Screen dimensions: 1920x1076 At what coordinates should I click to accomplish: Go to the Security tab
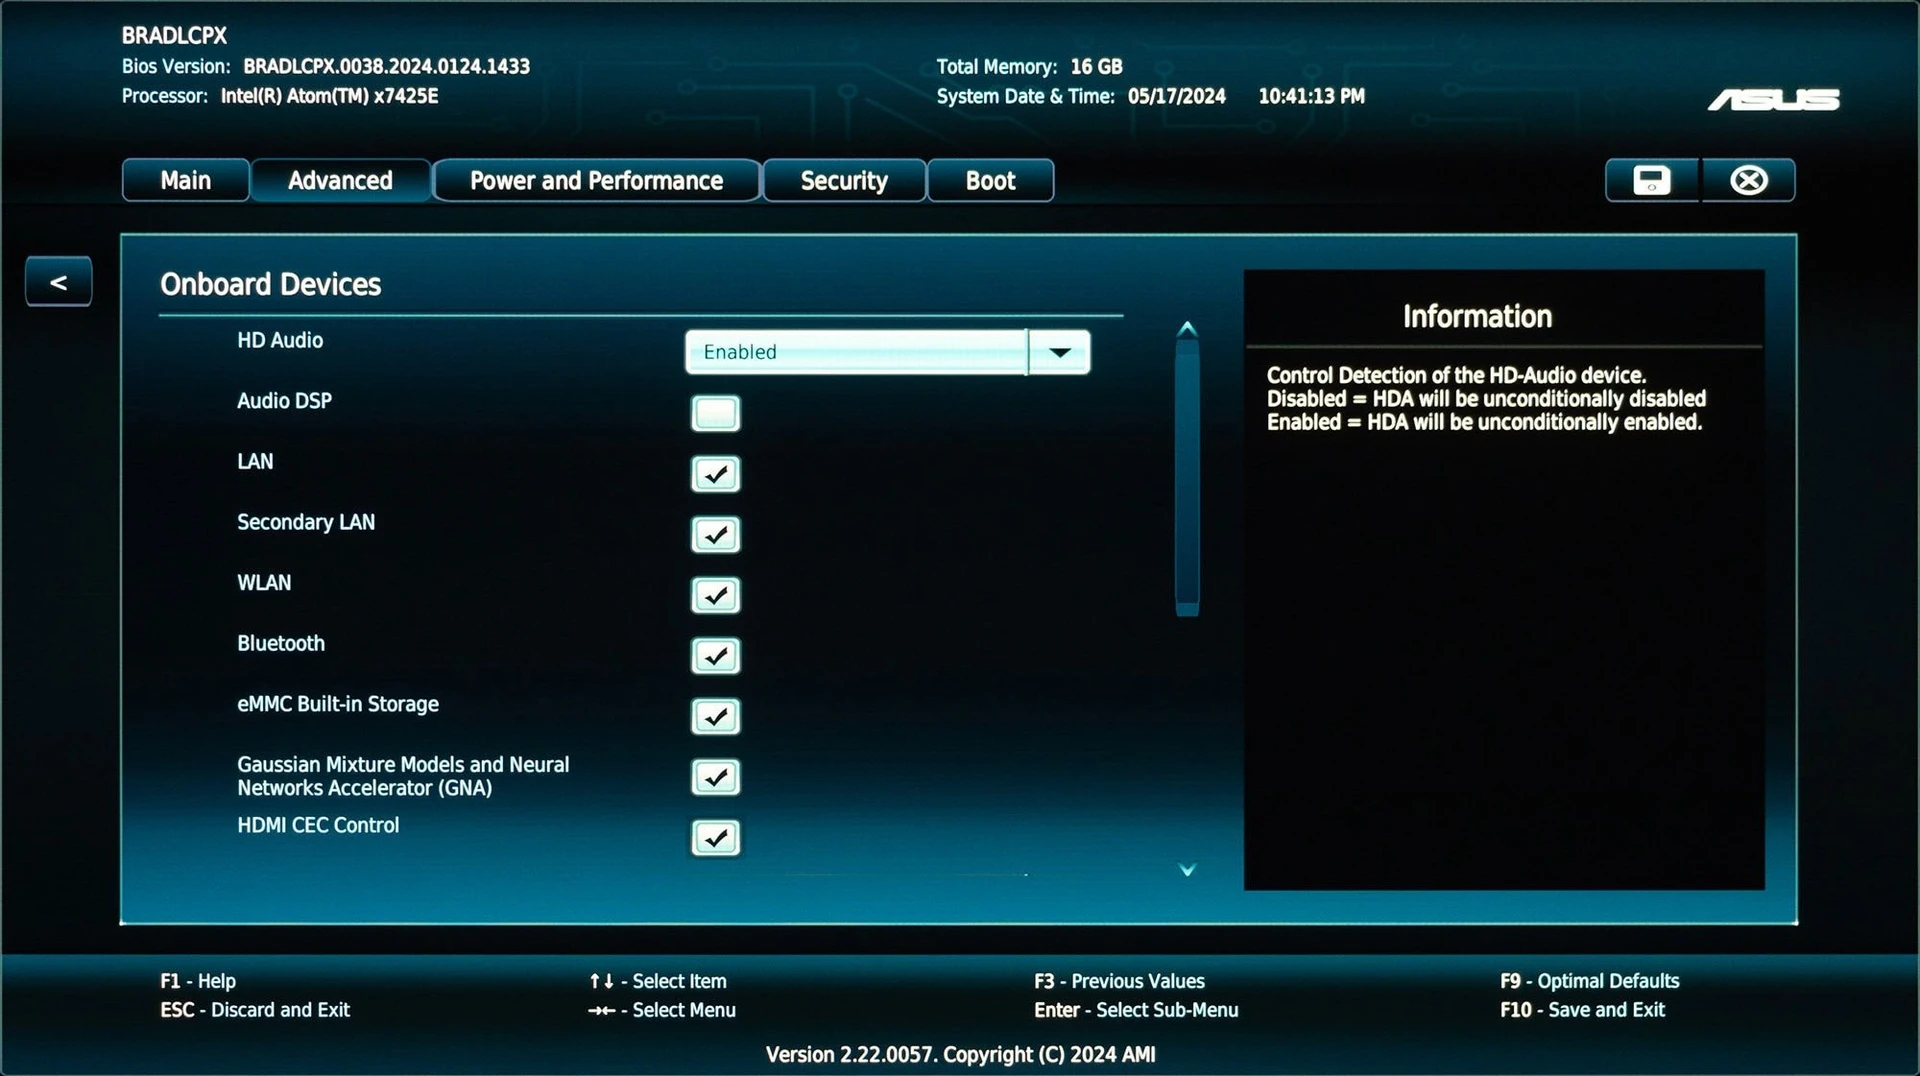pyautogui.click(x=844, y=181)
